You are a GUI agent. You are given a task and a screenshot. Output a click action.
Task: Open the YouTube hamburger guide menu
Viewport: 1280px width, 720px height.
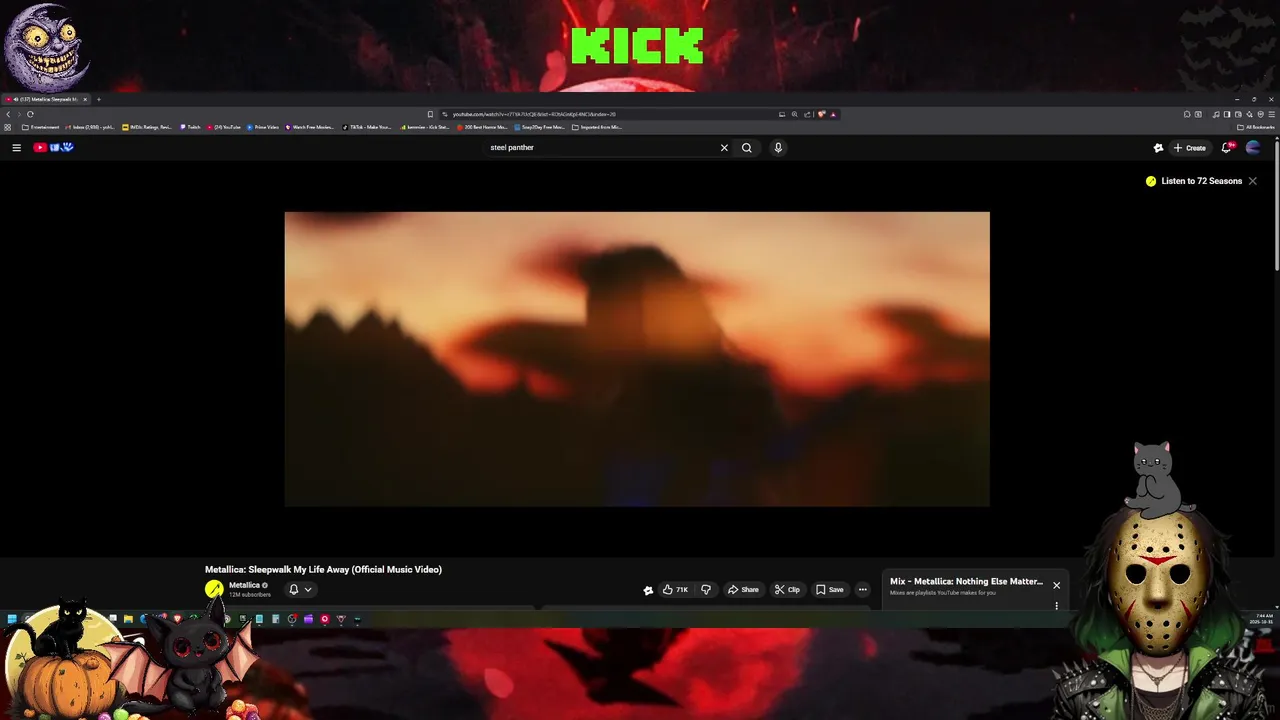(x=16, y=147)
